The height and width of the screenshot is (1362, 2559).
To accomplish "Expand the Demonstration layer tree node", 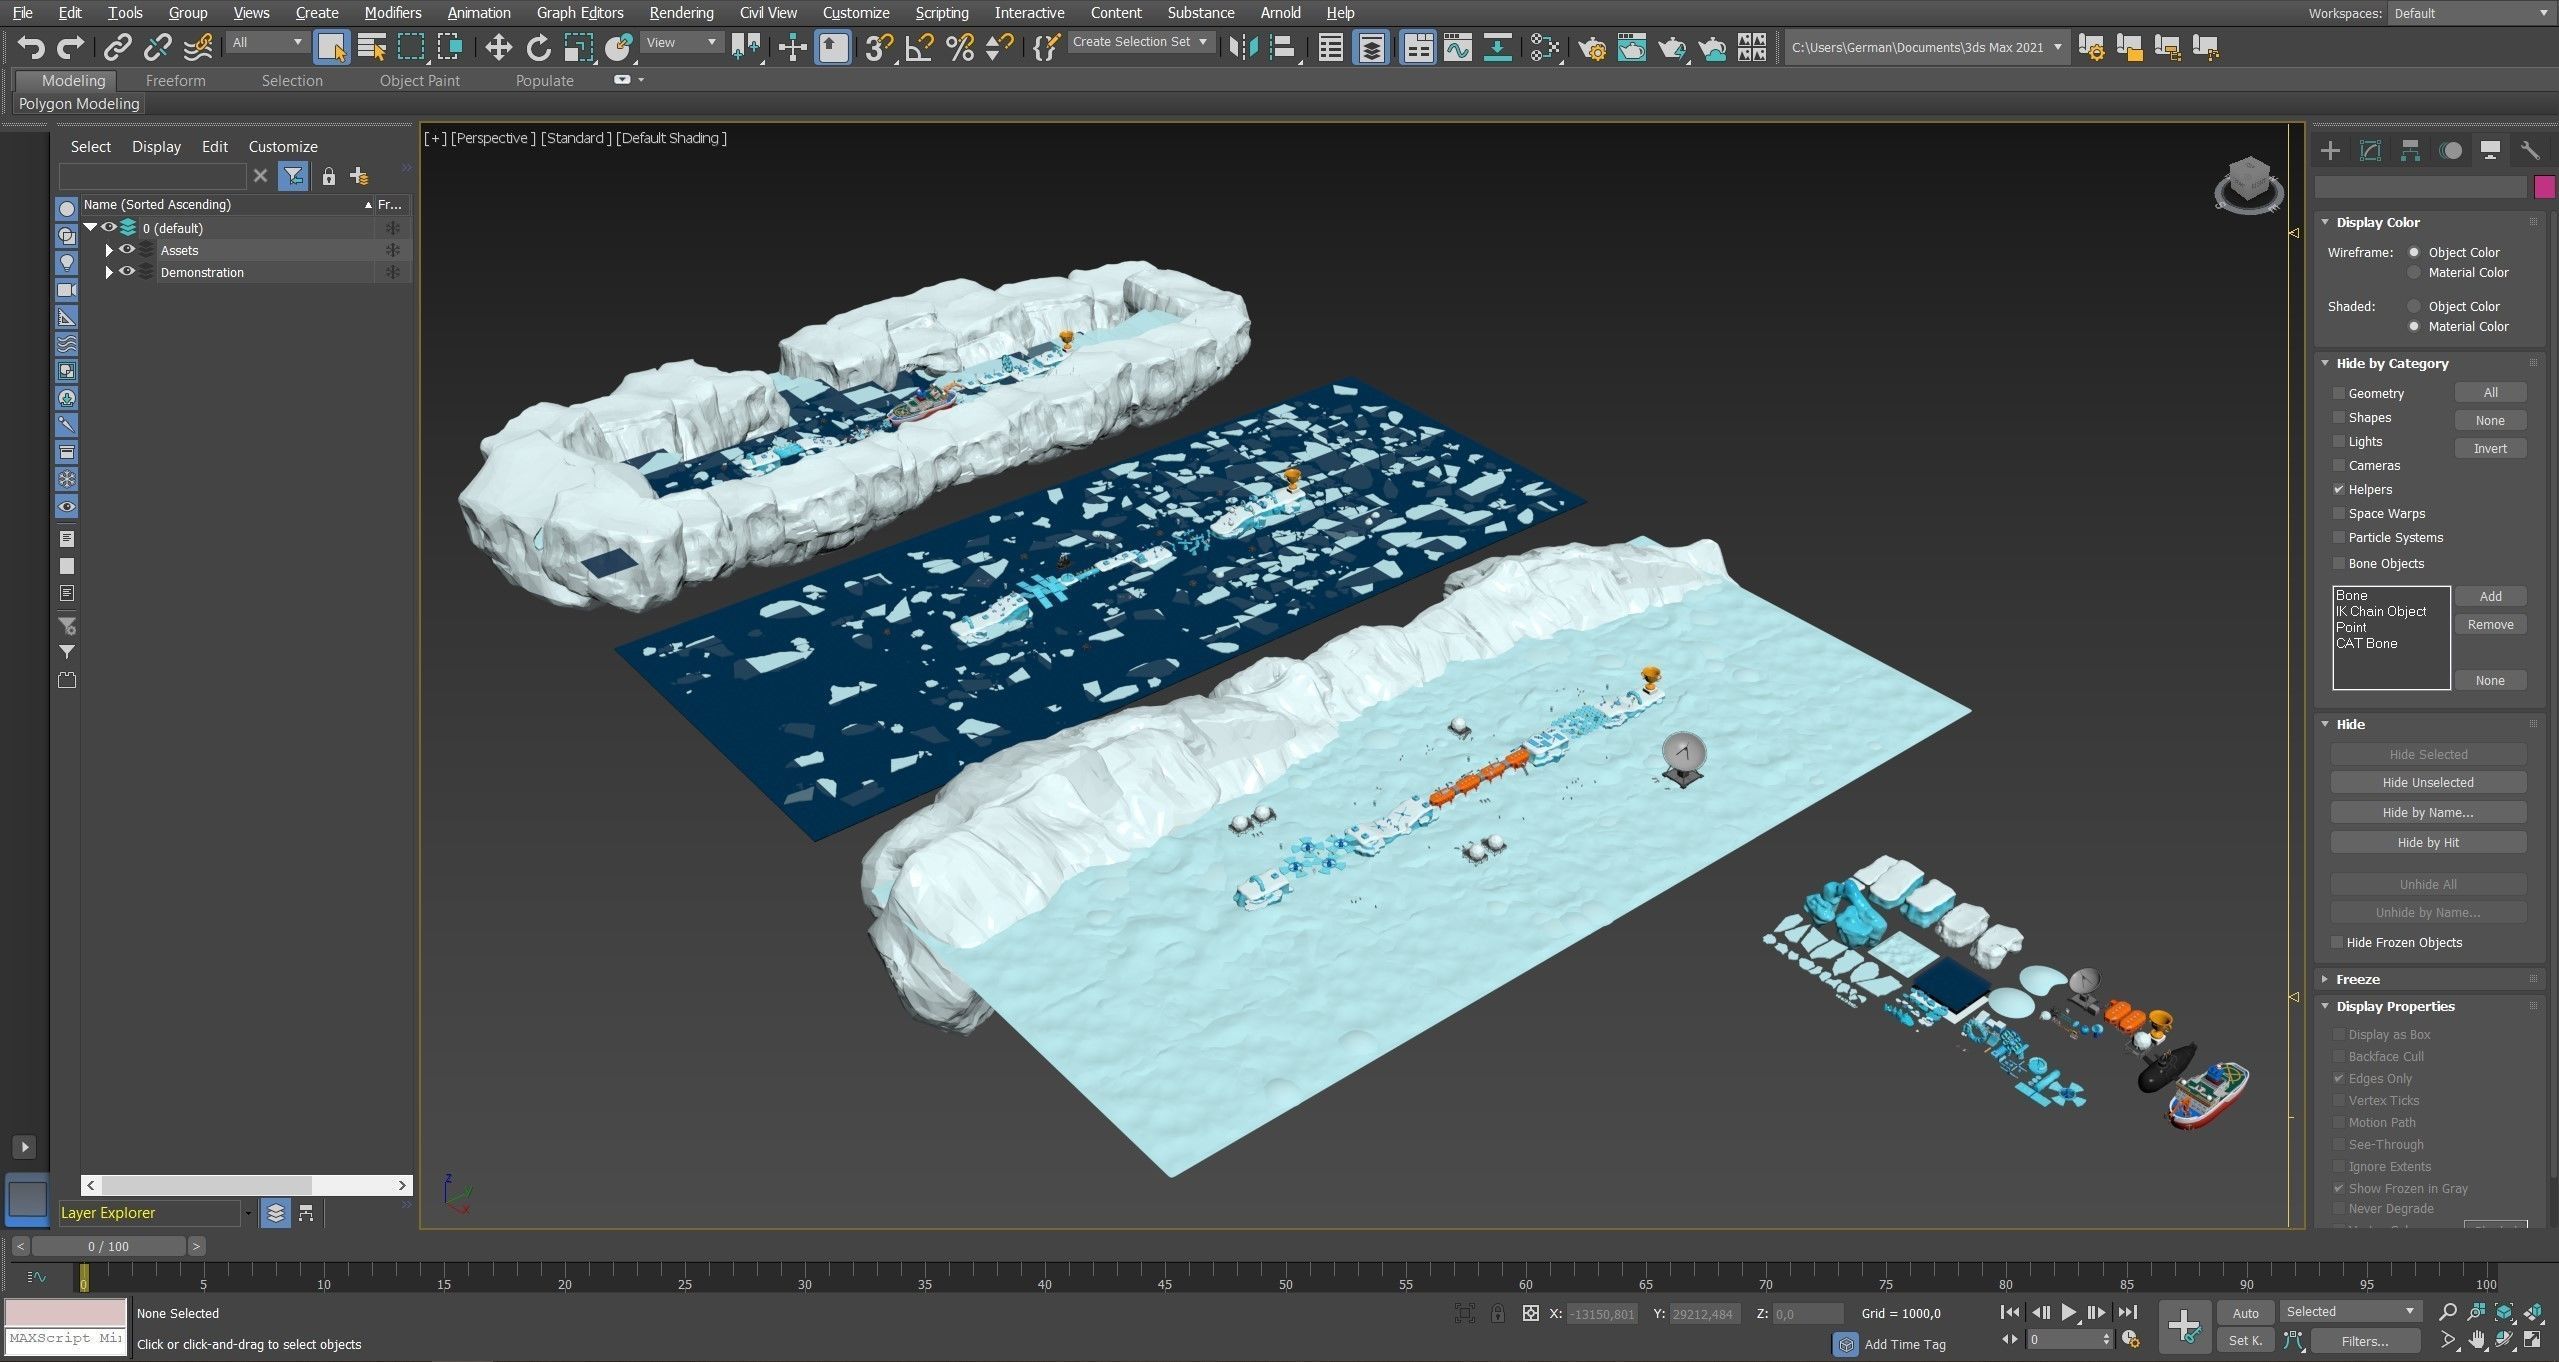I will click(x=109, y=272).
